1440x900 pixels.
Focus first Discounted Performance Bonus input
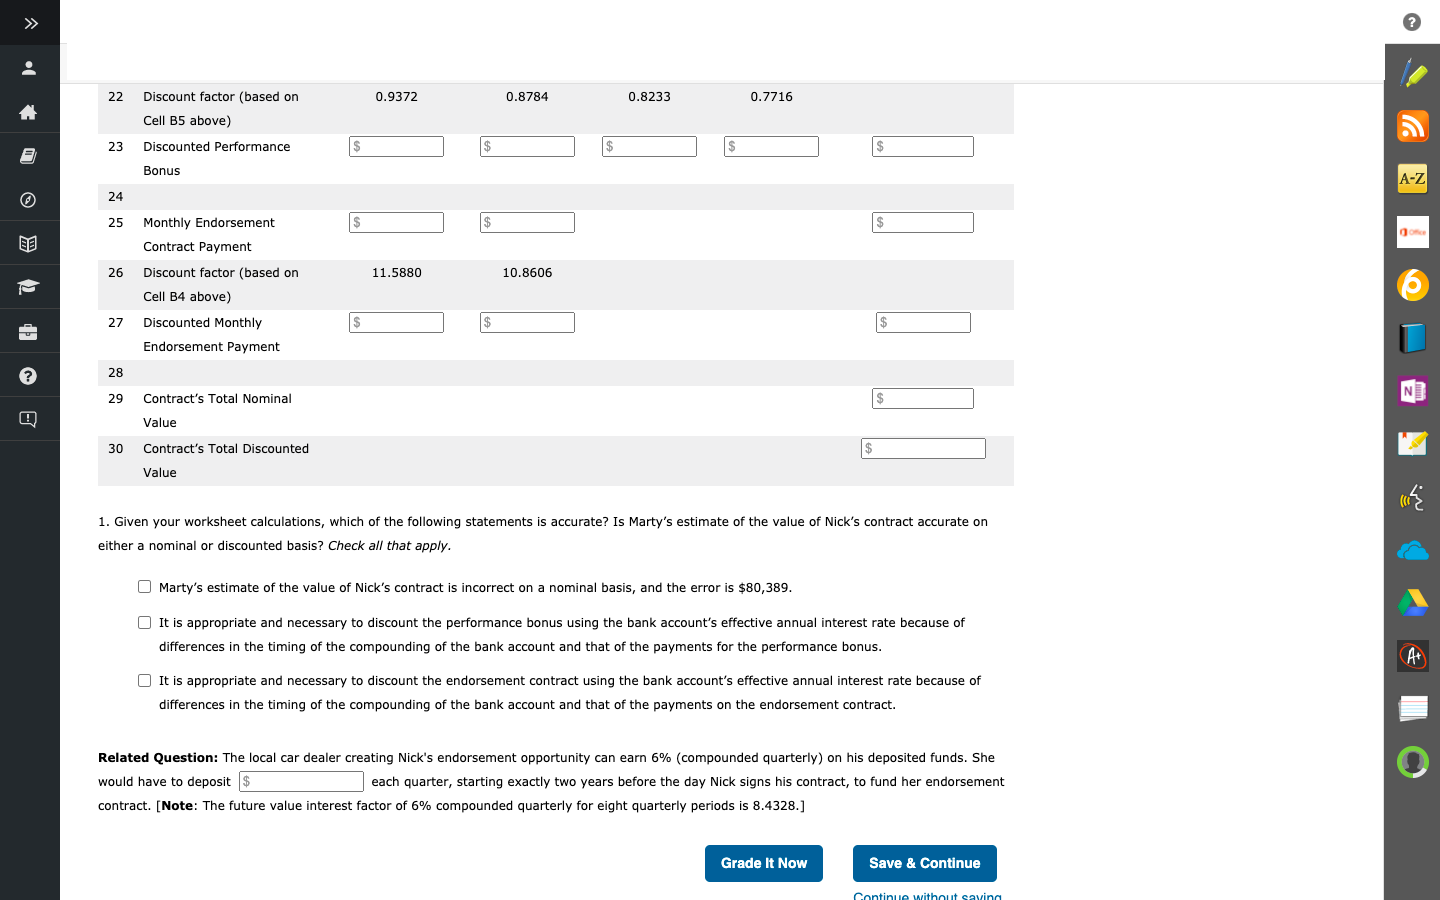click(x=396, y=147)
